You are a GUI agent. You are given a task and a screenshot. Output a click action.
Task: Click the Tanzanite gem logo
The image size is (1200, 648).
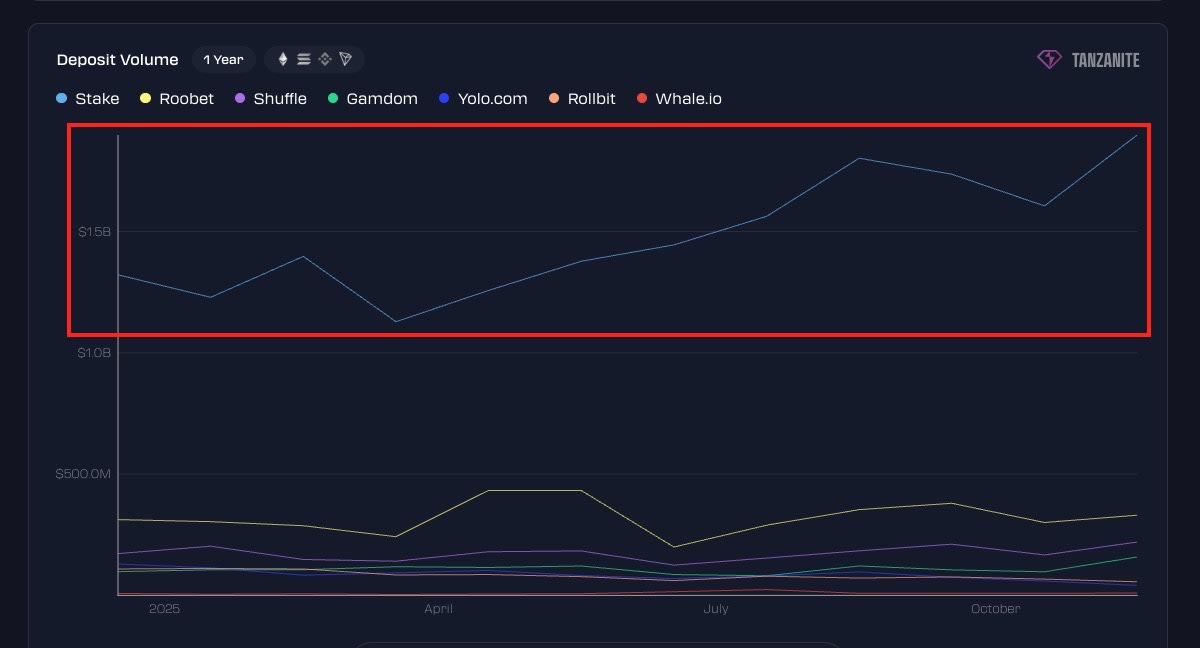pos(1049,60)
